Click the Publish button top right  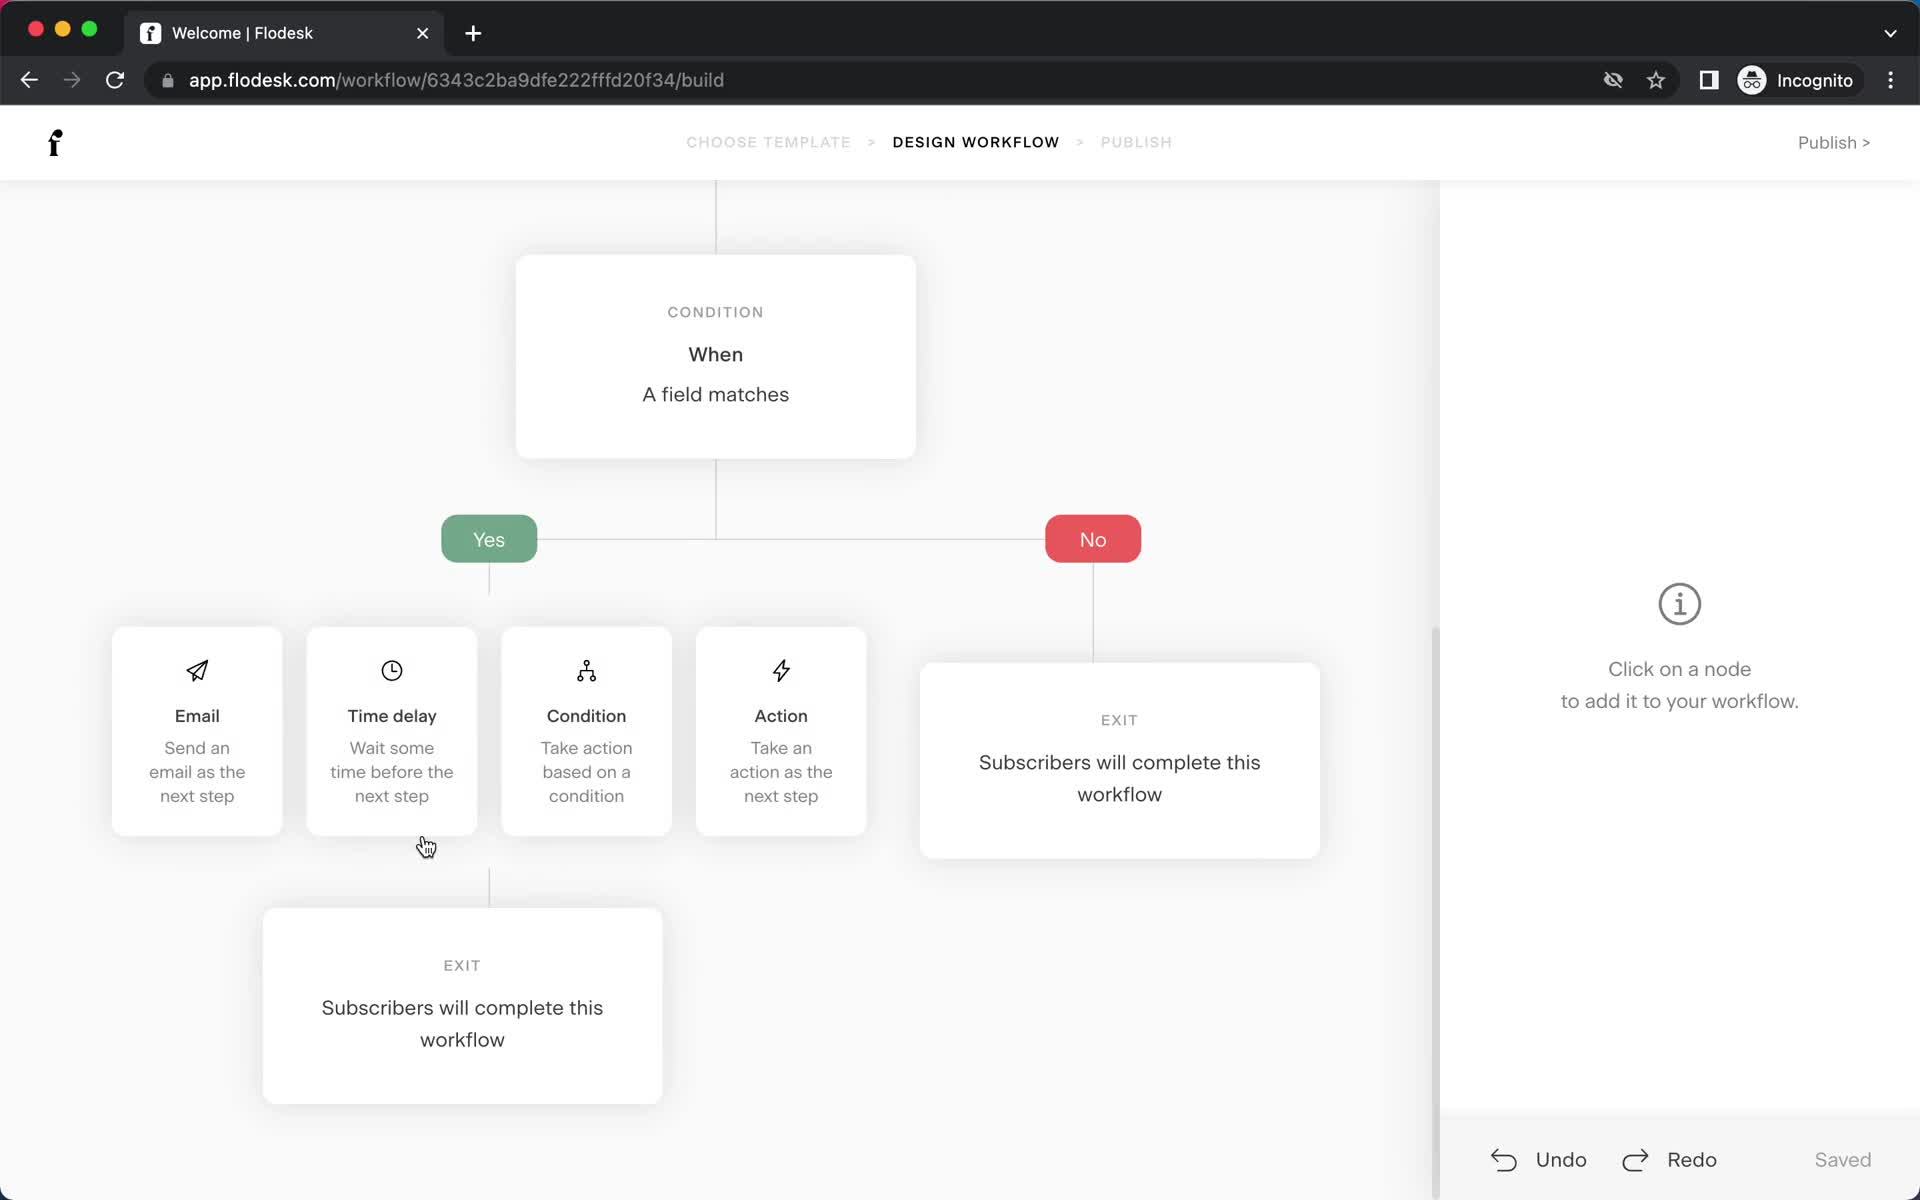click(x=1833, y=142)
